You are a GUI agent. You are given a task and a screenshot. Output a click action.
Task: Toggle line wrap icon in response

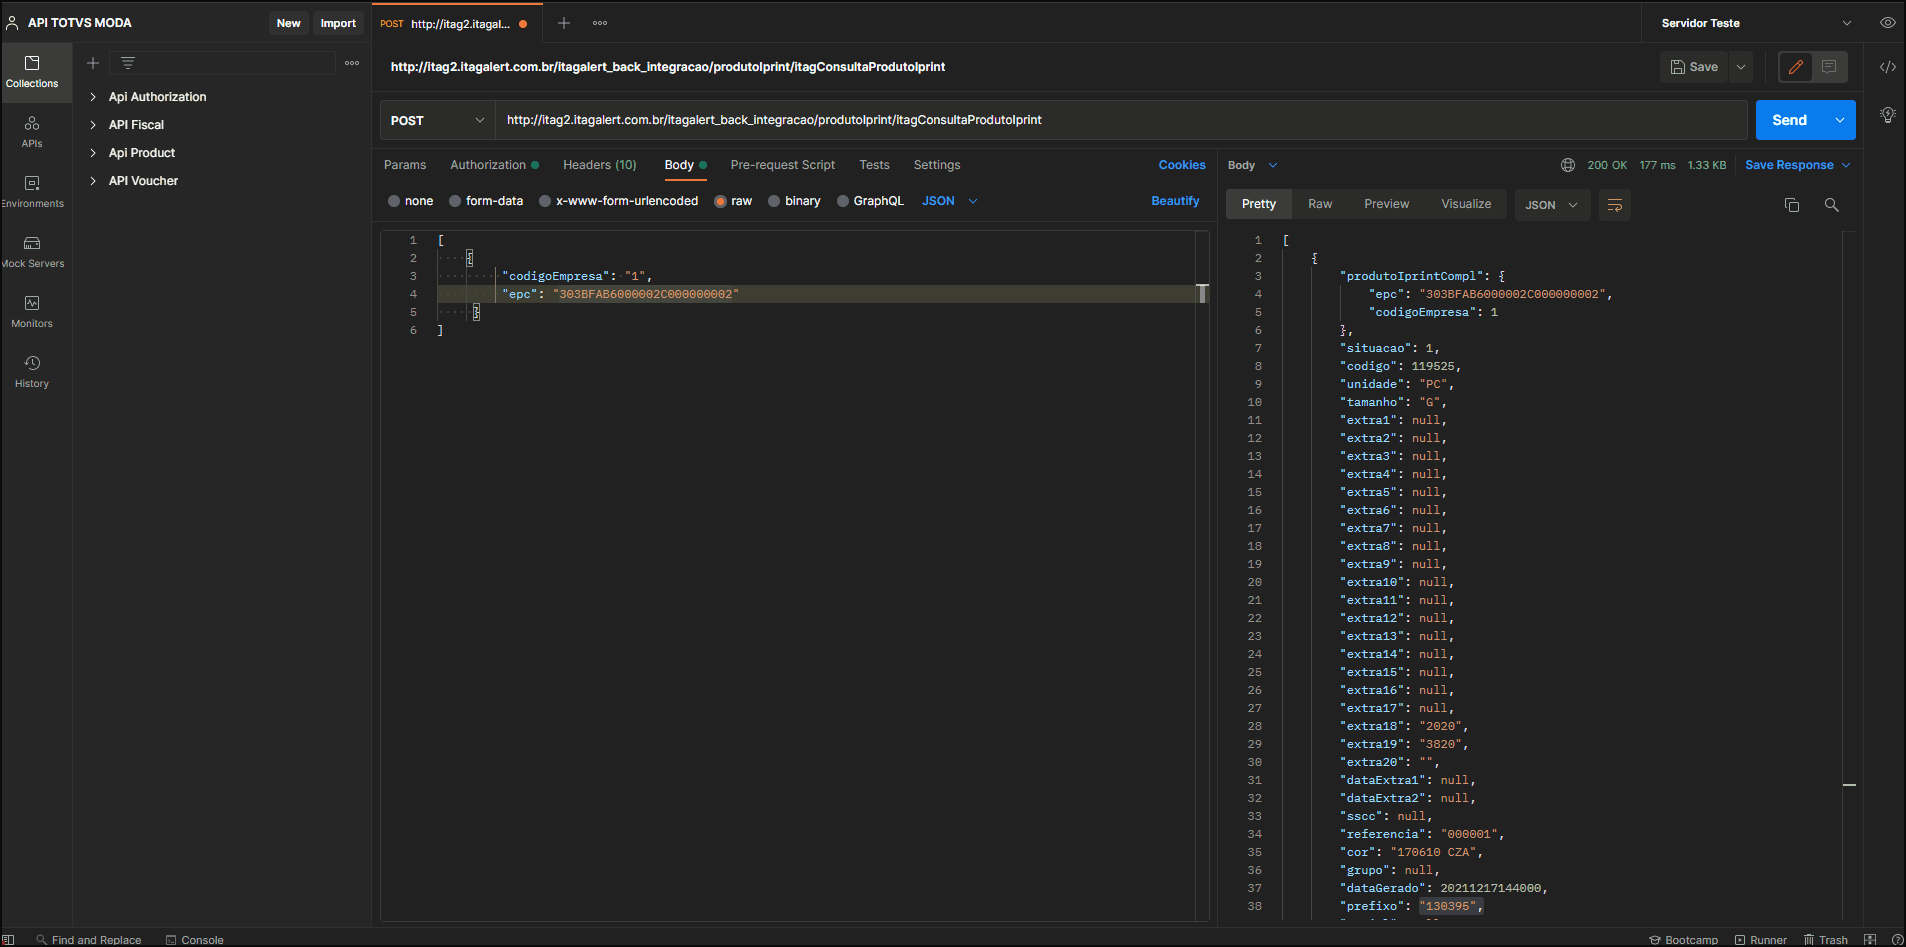click(1614, 205)
